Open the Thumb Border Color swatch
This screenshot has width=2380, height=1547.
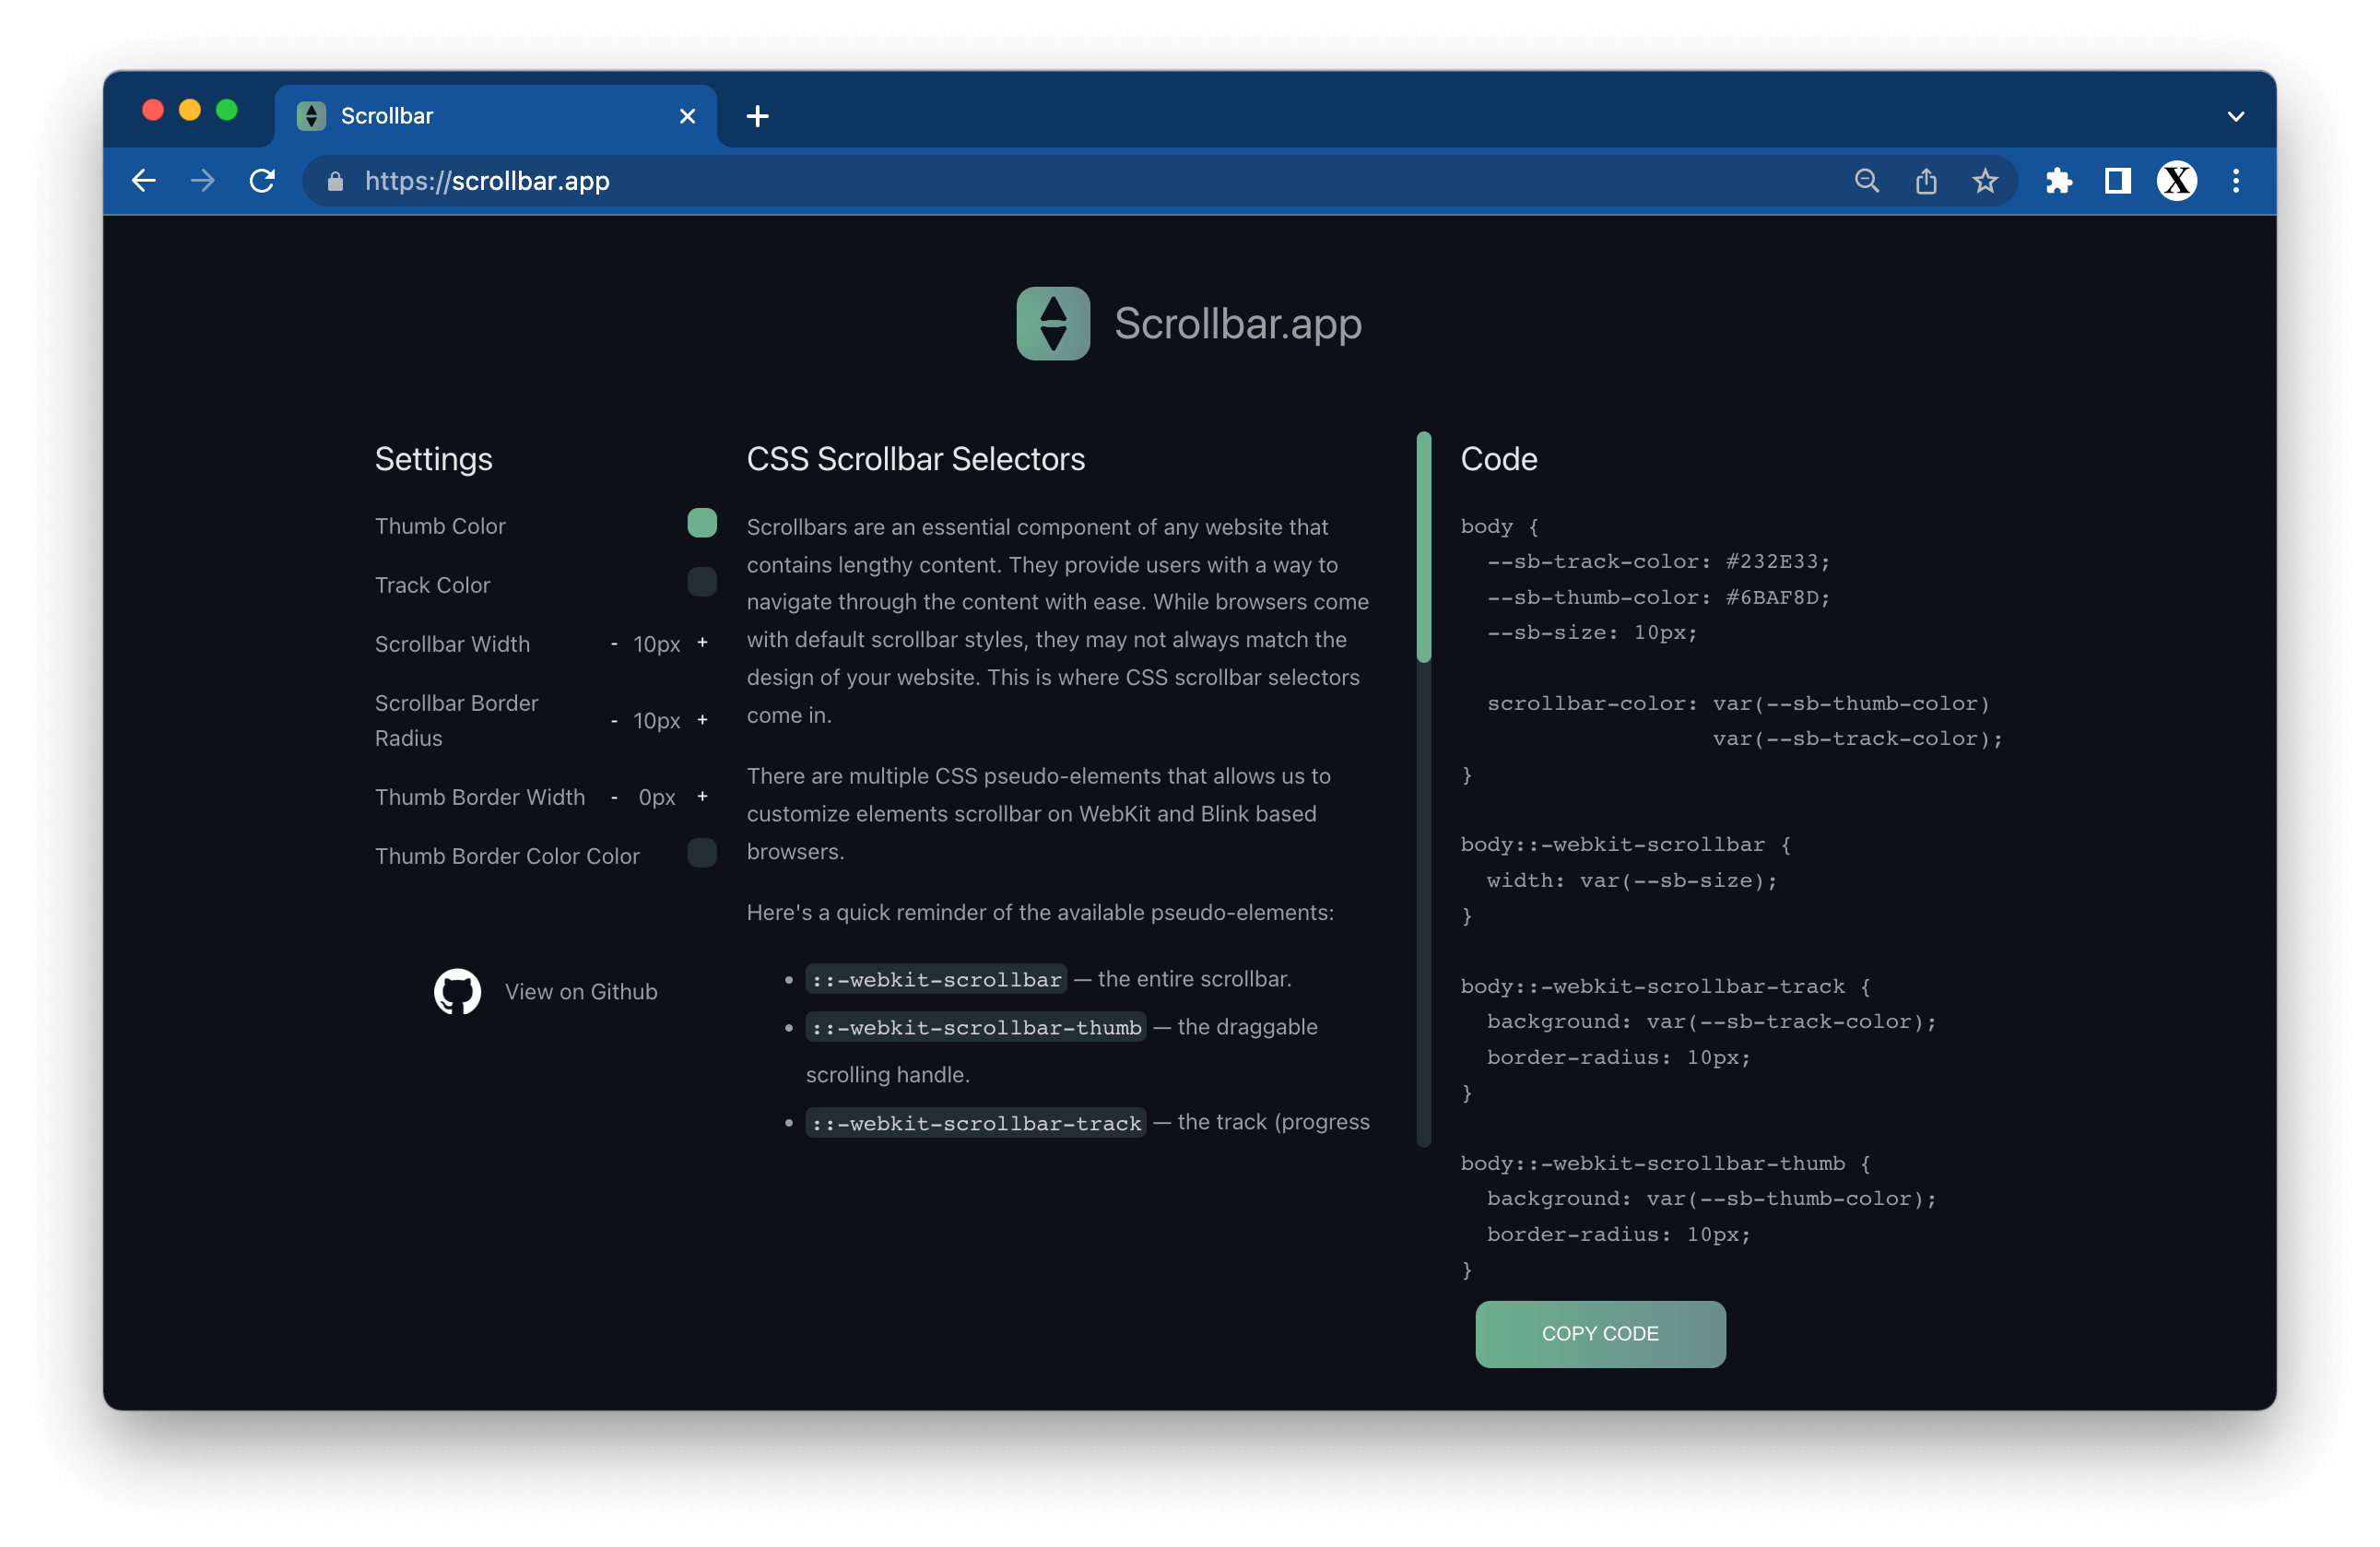(x=702, y=853)
